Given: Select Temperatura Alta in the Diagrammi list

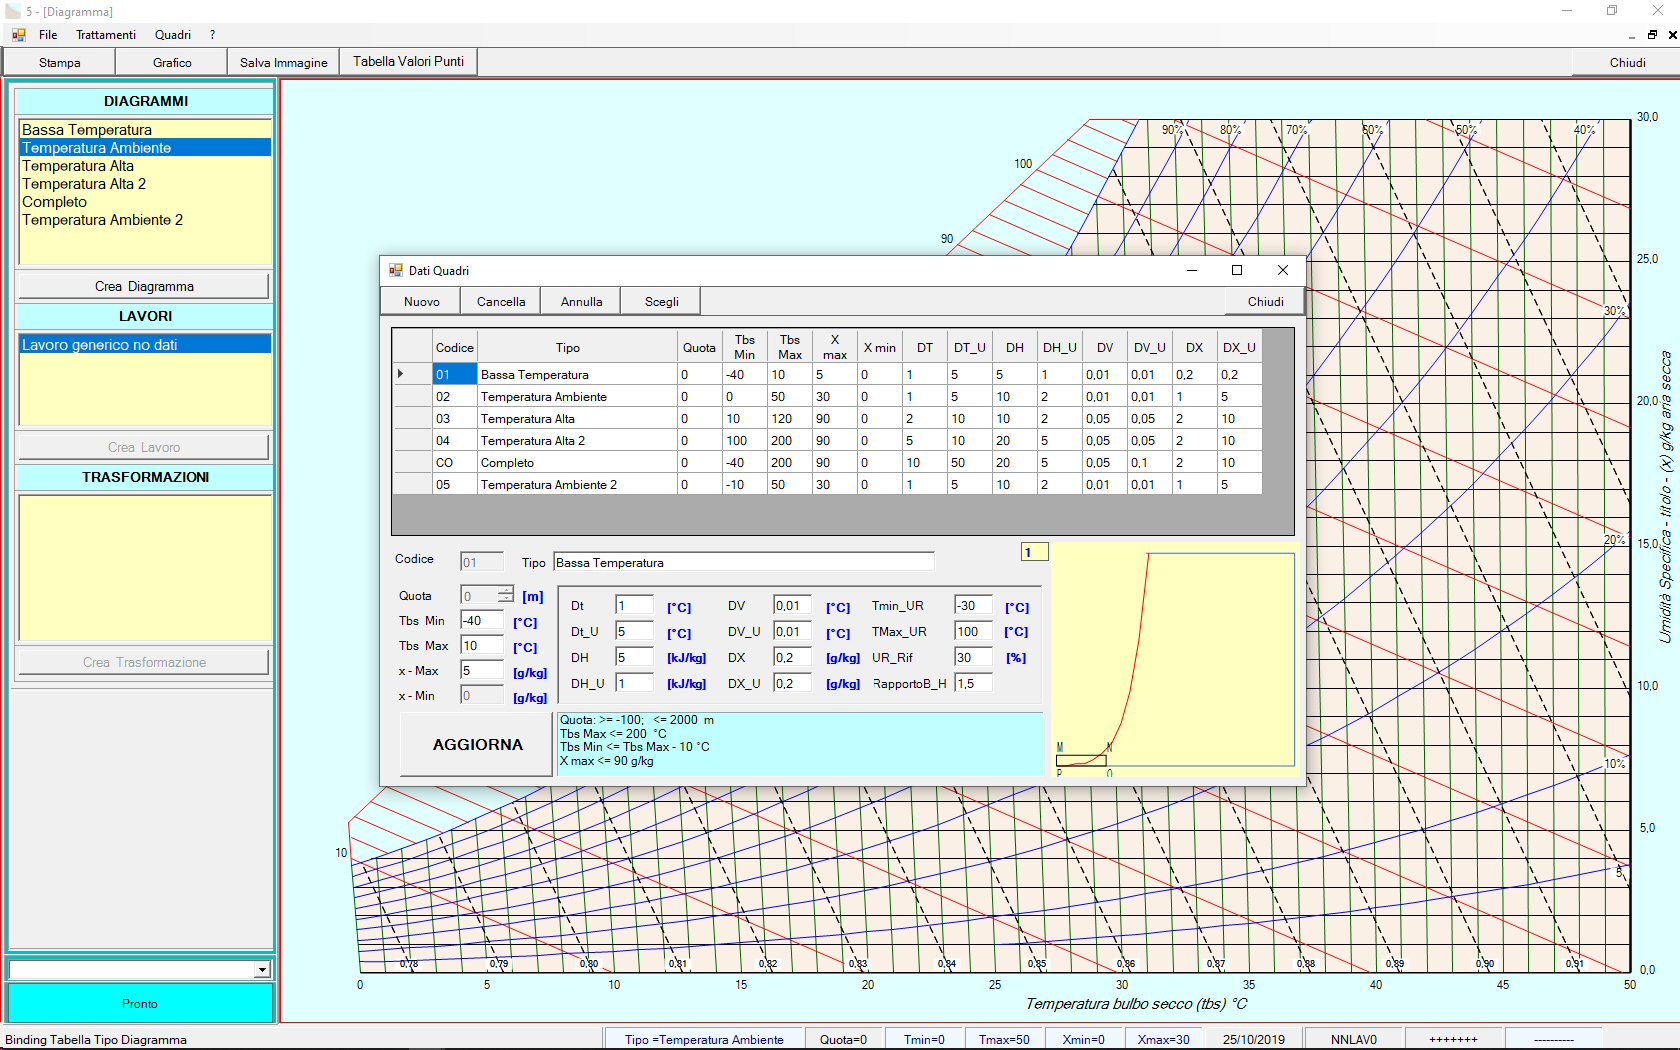Looking at the screenshot, I should tap(145, 166).
